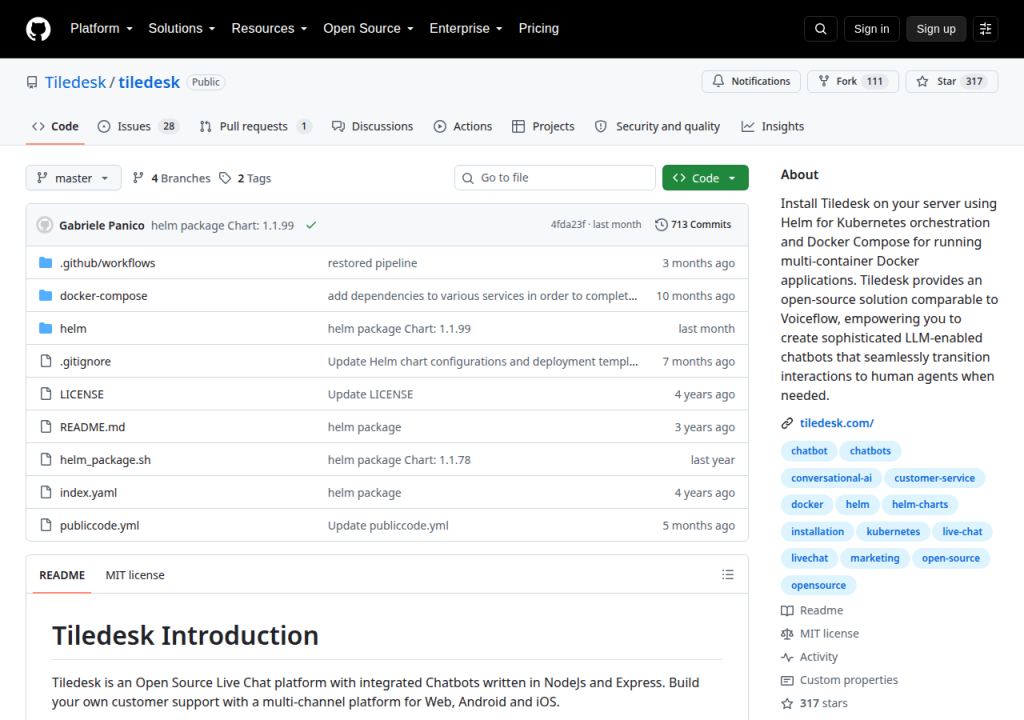Viewport: 1024px width, 720px height.
Task: Expand the Enterprise menu
Action: point(466,29)
